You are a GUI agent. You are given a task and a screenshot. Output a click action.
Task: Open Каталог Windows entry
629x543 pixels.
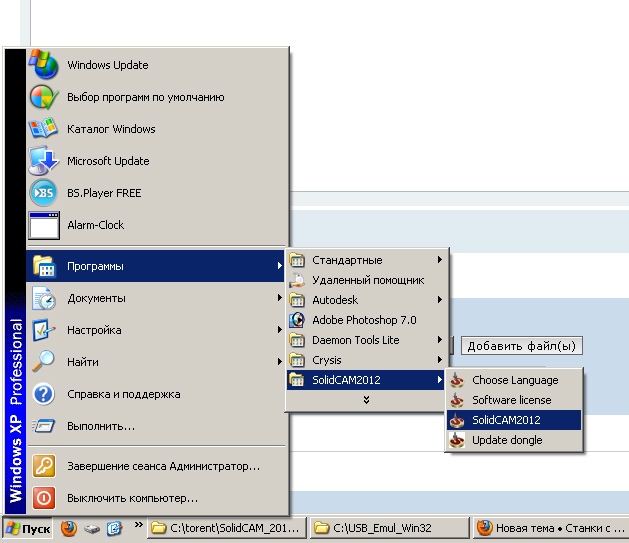(x=157, y=129)
